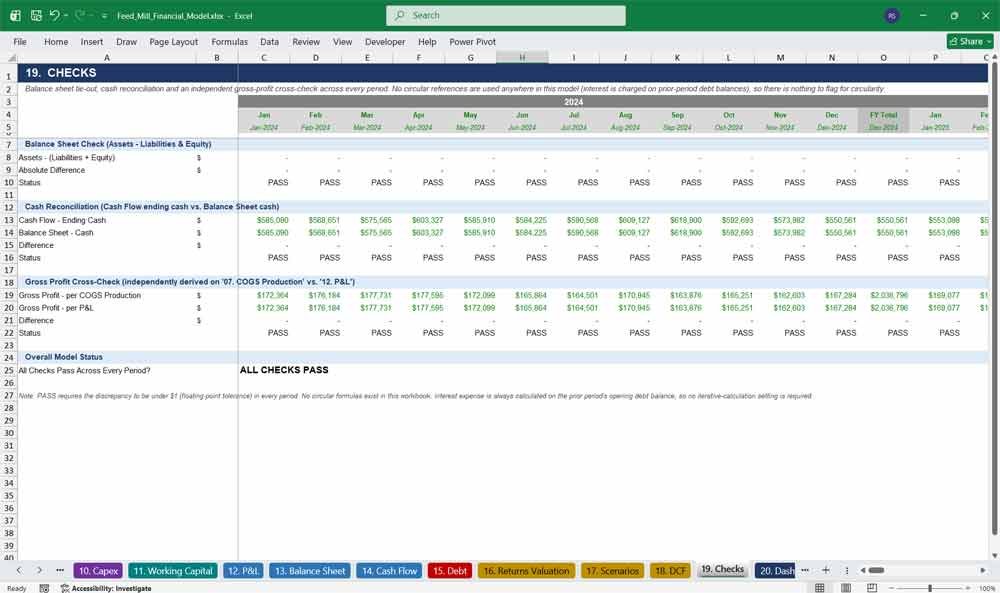Open the File menu

[x=20, y=41]
